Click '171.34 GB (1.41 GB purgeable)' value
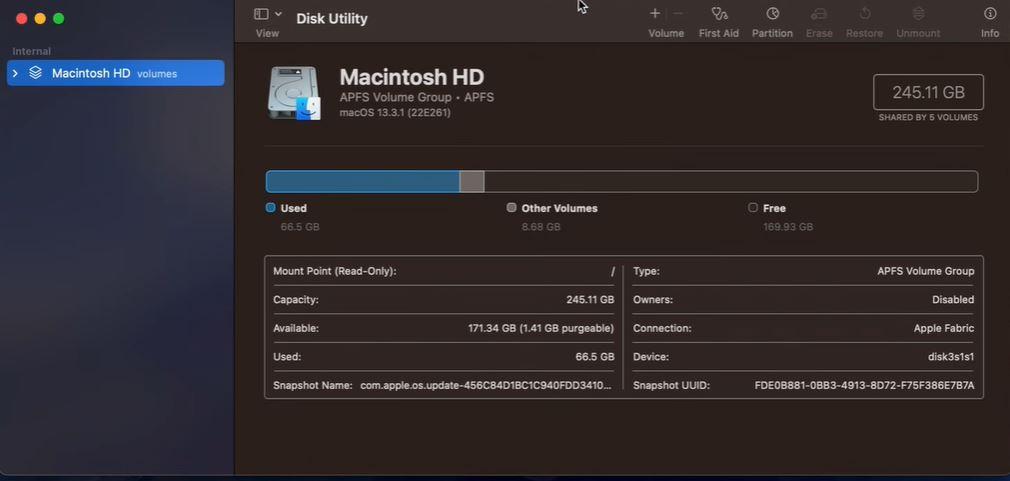This screenshot has width=1010, height=481. [x=541, y=328]
